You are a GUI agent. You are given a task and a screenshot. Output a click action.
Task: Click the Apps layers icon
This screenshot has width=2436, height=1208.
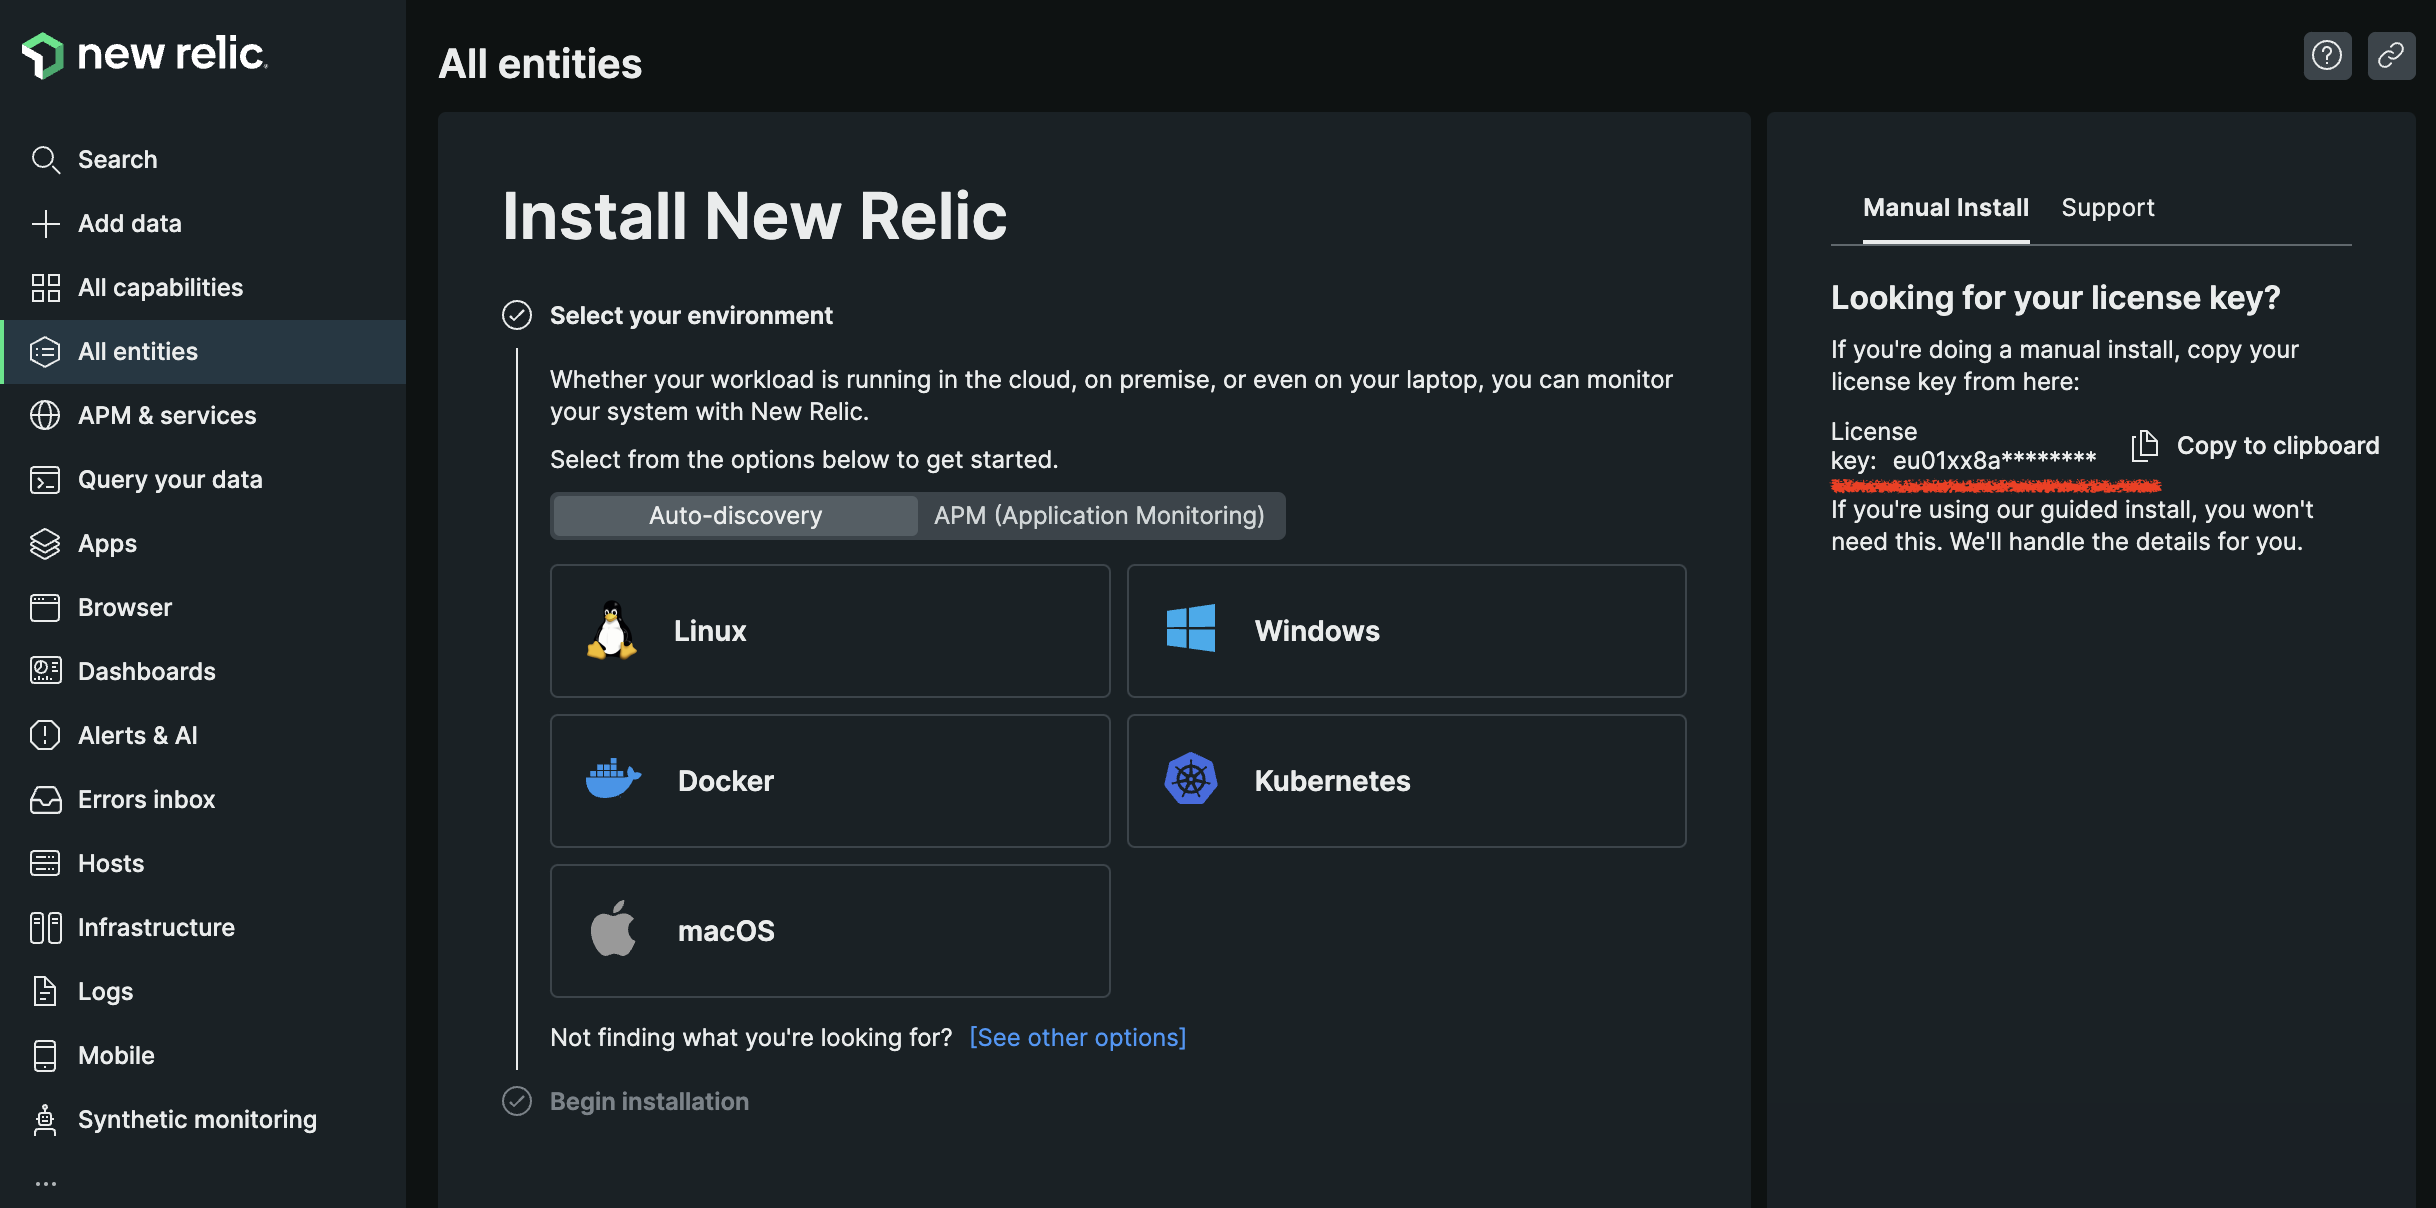pos(45,544)
